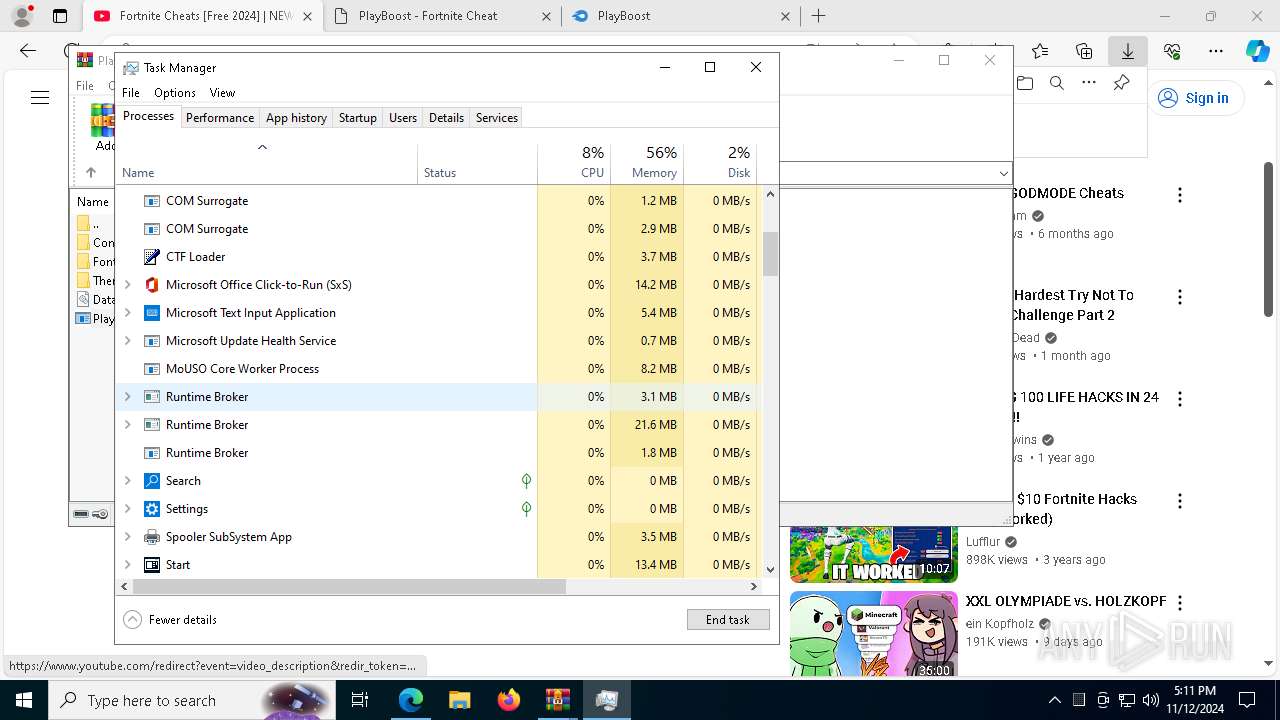Viewport: 1280px width, 720px height.
Task: Switch to WinRAR on the taskbar
Action: pyautogui.click(x=557, y=700)
